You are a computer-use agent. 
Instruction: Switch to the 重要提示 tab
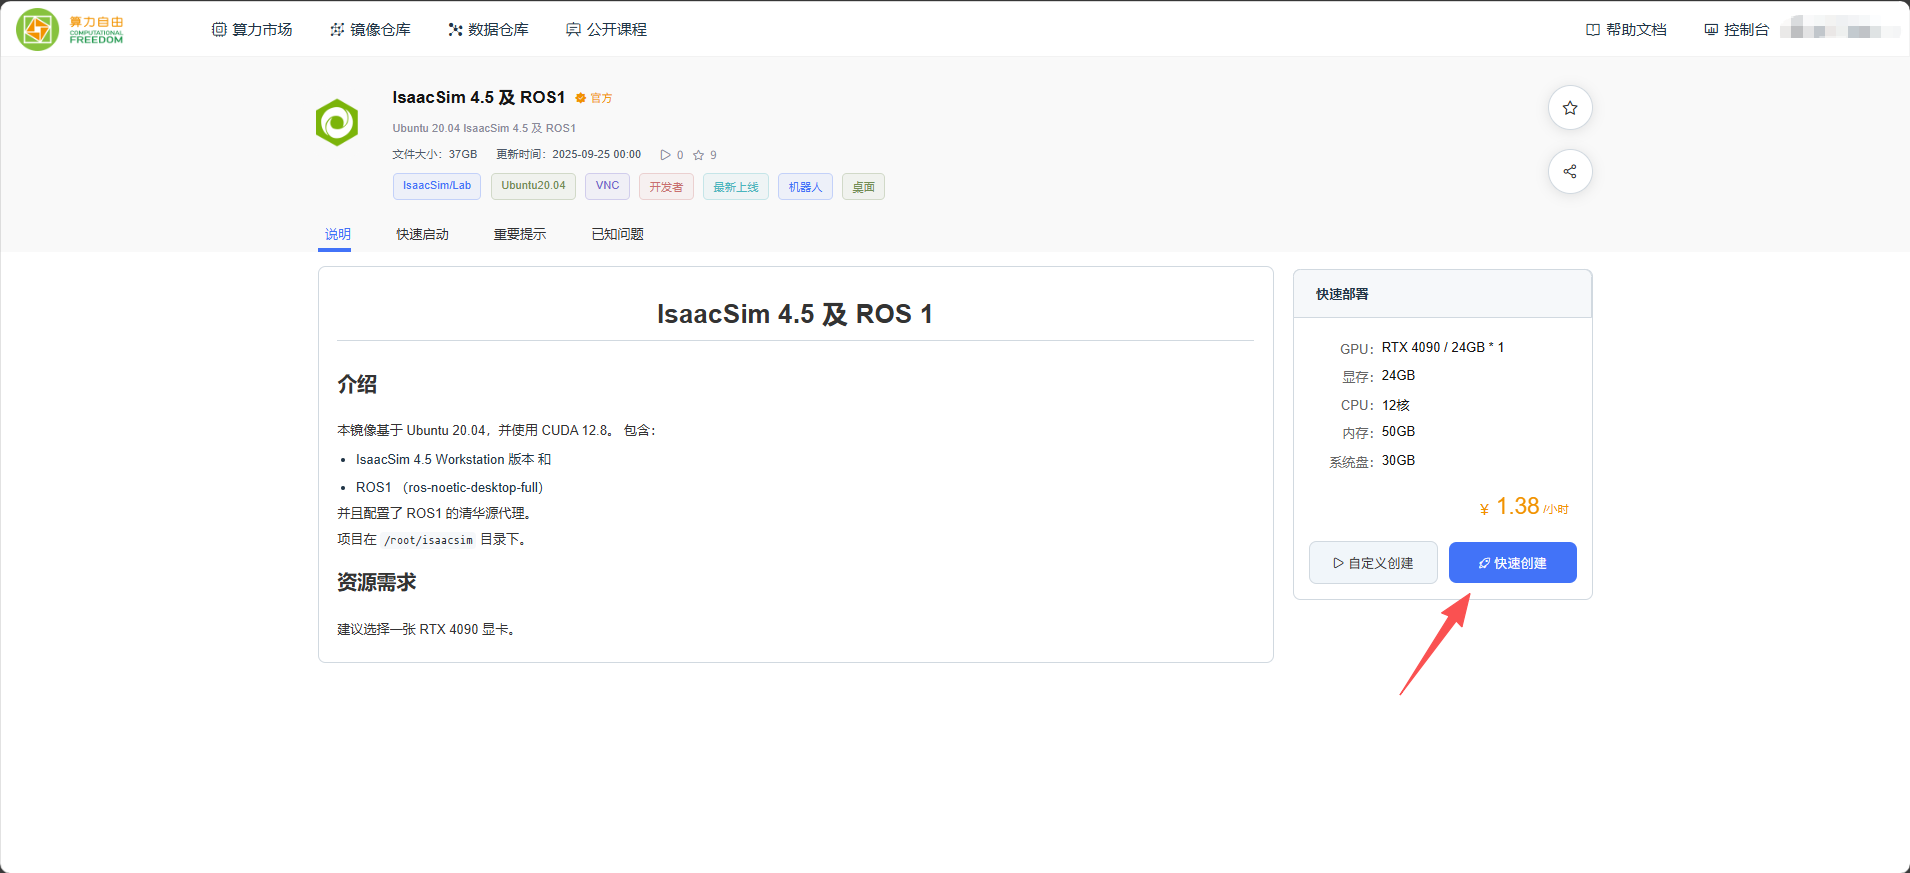pos(520,234)
